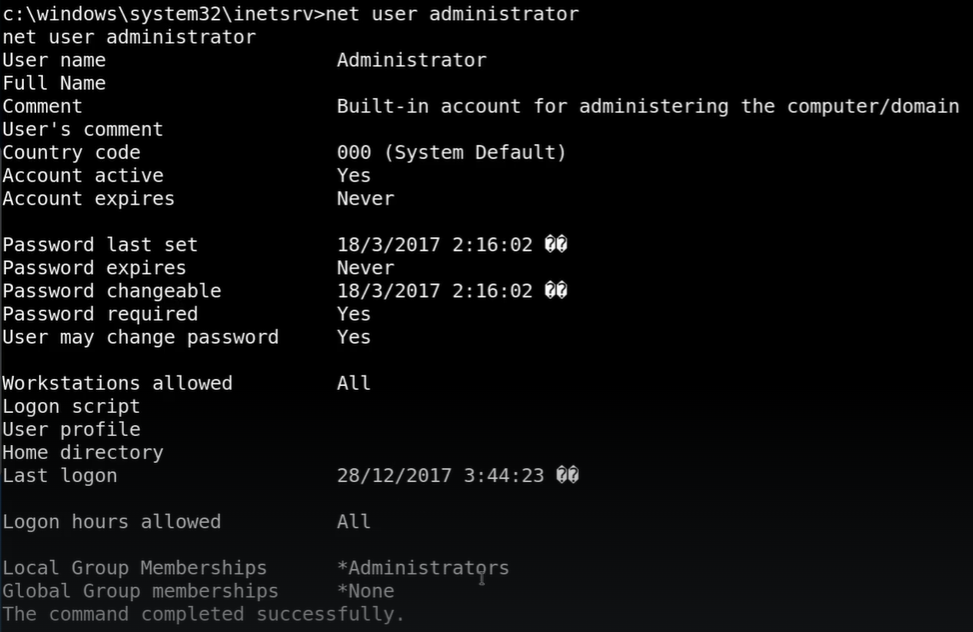Screen dimensions: 973x632
Task: Click the "Home directory" label
Action: coord(83,452)
